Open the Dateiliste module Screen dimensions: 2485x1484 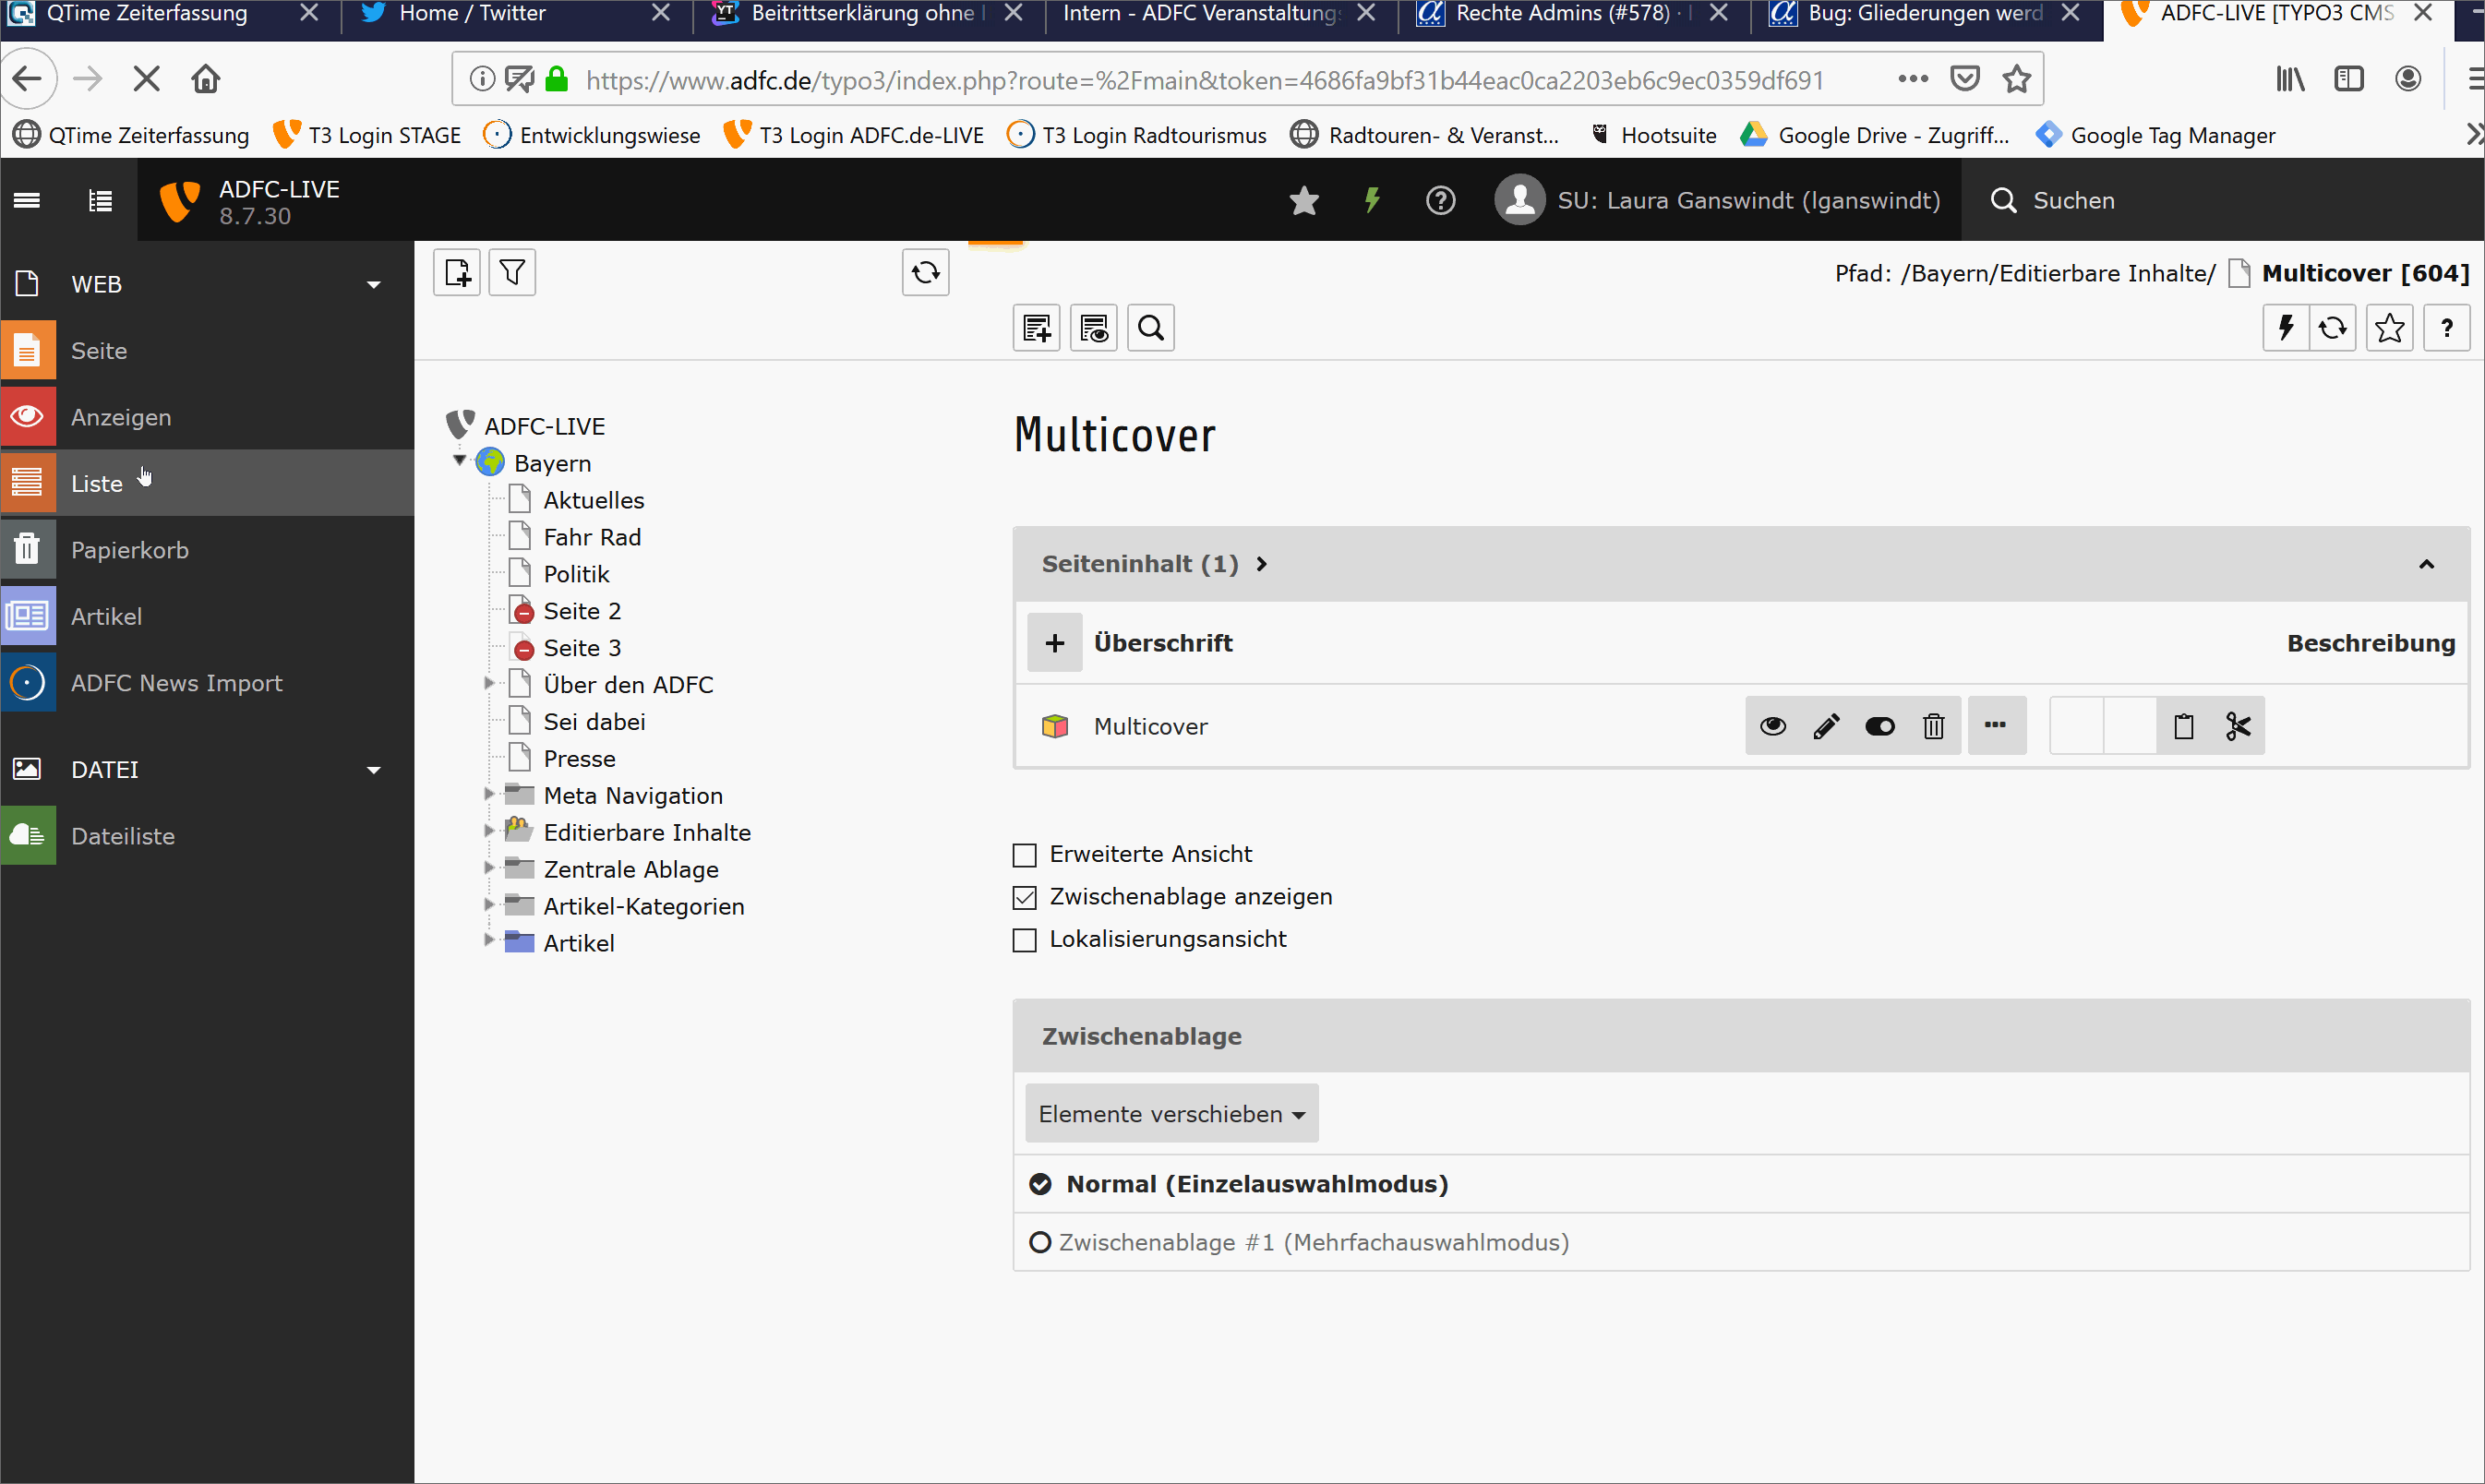coord(122,836)
